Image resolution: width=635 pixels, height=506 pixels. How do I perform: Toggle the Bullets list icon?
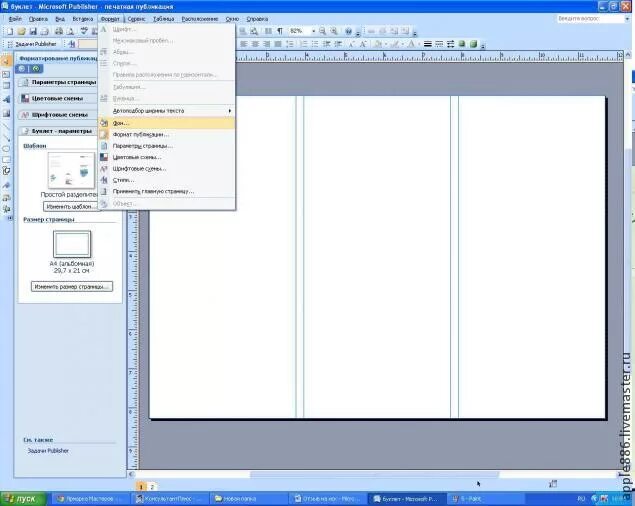[315, 44]
